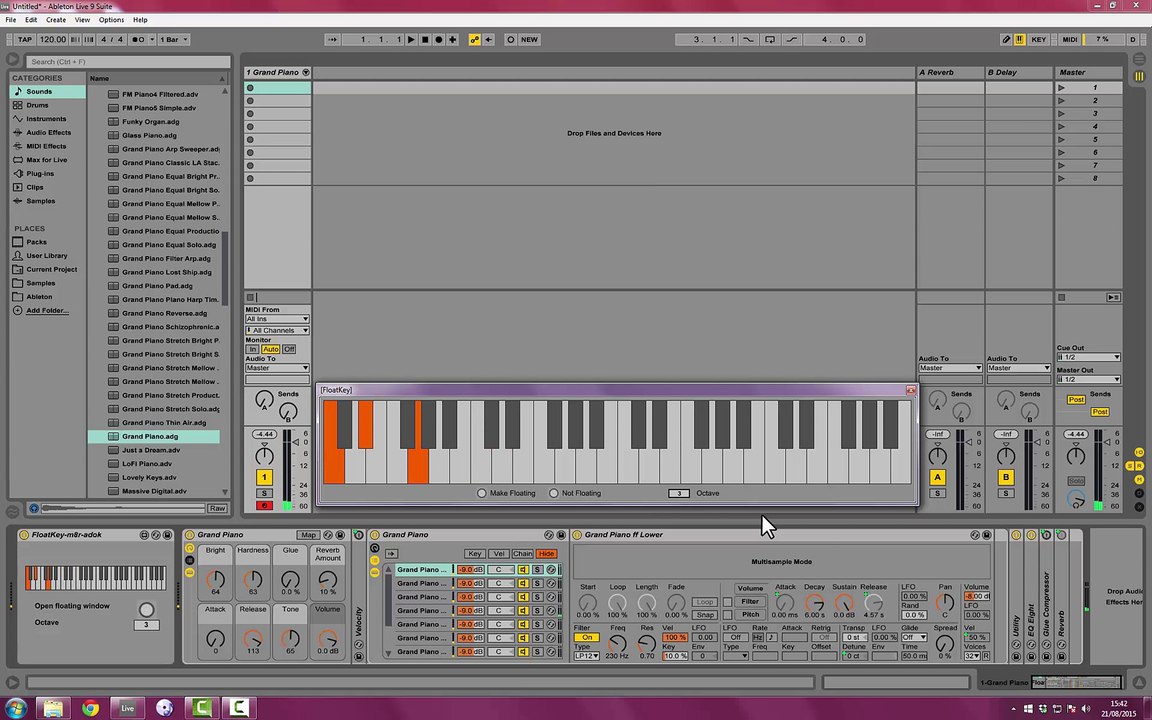The image size is (1152, 720).
Task: Click the Map button on Grand Piano rack
Action: click(x=308, y=536)
